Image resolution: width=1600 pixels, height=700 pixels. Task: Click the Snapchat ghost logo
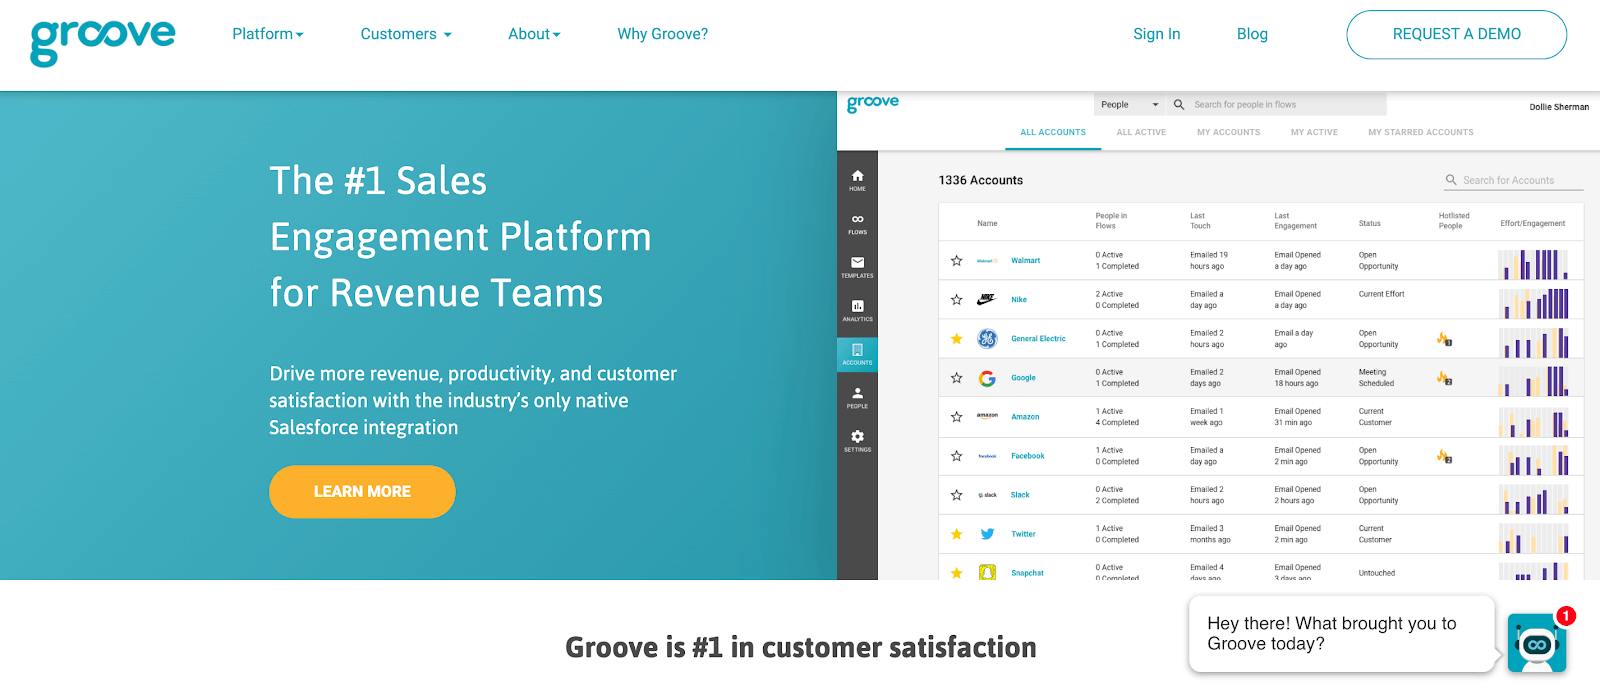[x=987, y=573]
